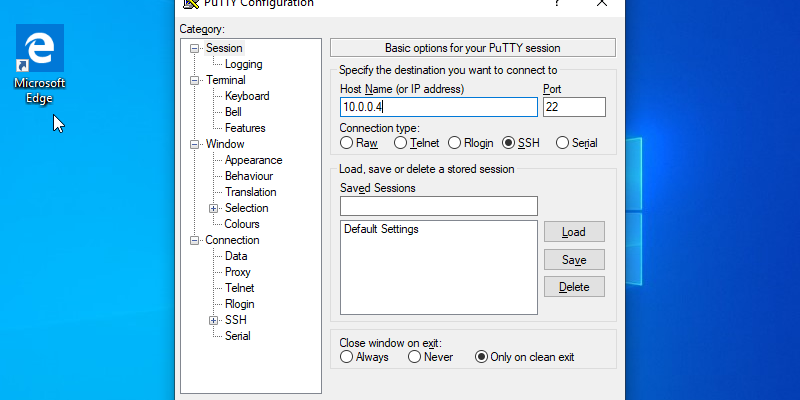Viewport: 800px width, 400px height.
Task: Open the Selection settings category
Action: [246, 208]
